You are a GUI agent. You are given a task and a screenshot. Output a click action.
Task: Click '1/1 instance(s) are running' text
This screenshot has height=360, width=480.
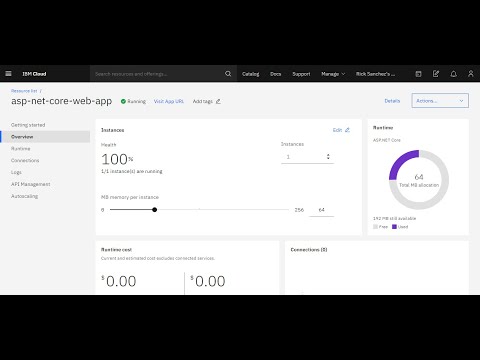point(132,171)
